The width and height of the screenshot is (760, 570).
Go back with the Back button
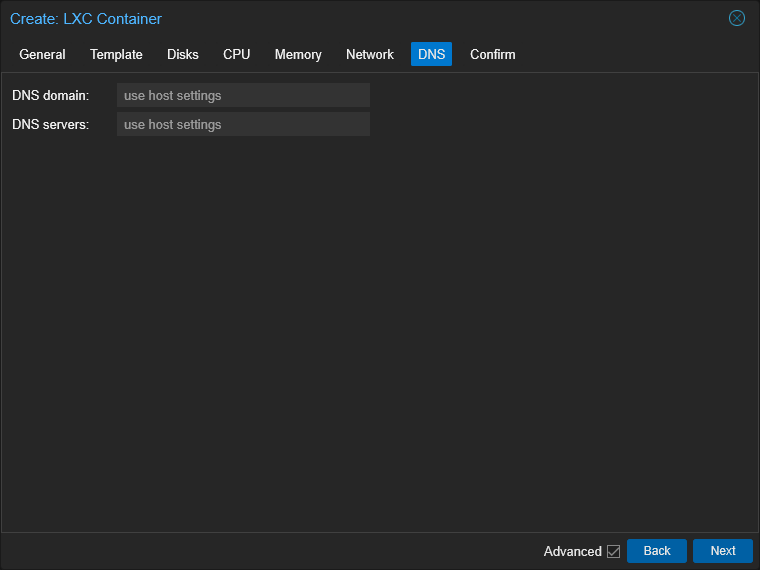(657, 551)
